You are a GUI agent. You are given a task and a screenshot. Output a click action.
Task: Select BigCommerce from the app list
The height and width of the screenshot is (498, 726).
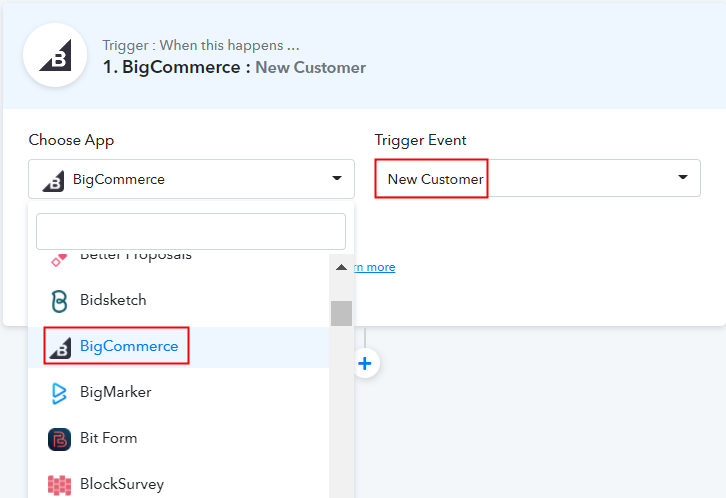click(x=179, y=346)
